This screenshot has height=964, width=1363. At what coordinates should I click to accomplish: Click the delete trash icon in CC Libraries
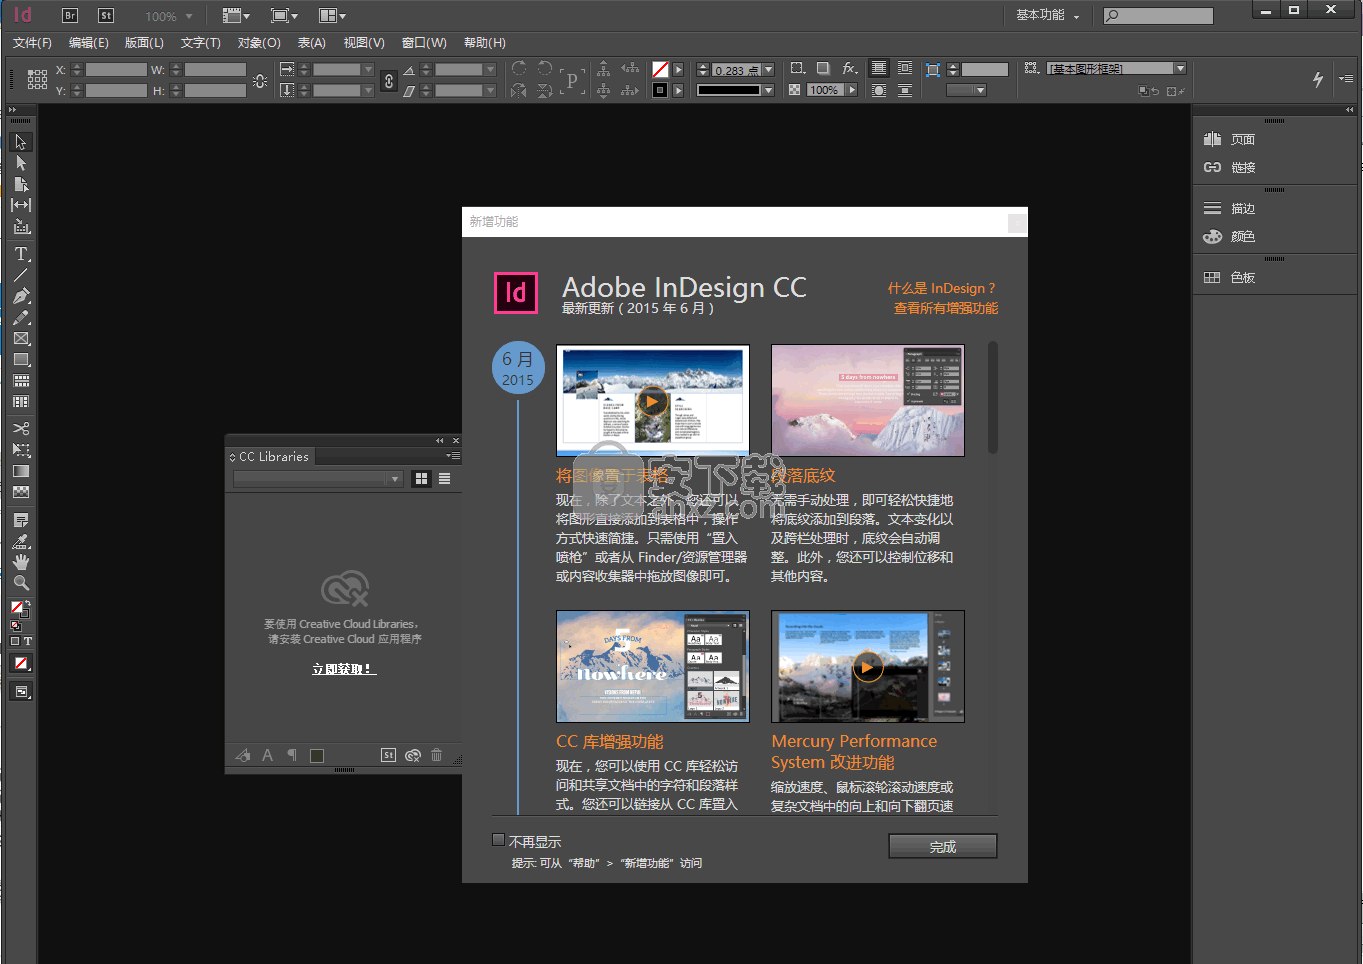(x=437, y=755)
